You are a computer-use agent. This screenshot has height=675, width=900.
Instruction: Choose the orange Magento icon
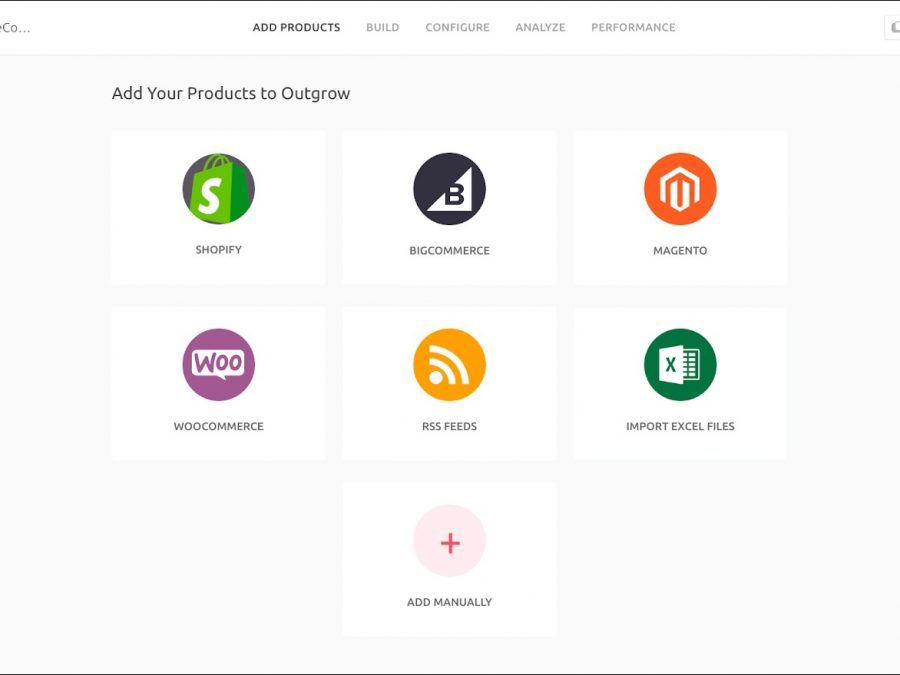click(680, 189)
